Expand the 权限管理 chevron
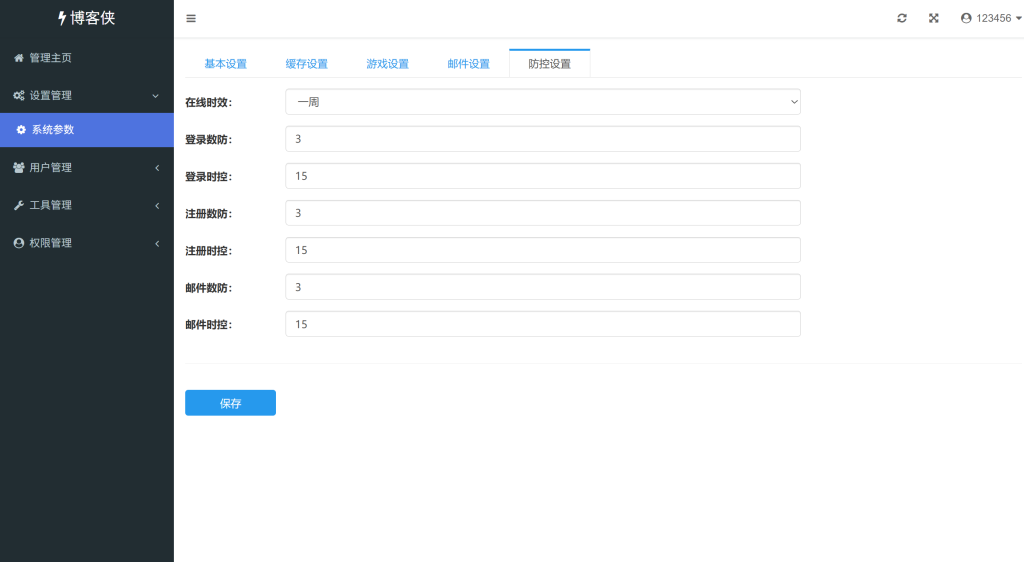This screenshot has width=1024, height=562. pos(157,243)
